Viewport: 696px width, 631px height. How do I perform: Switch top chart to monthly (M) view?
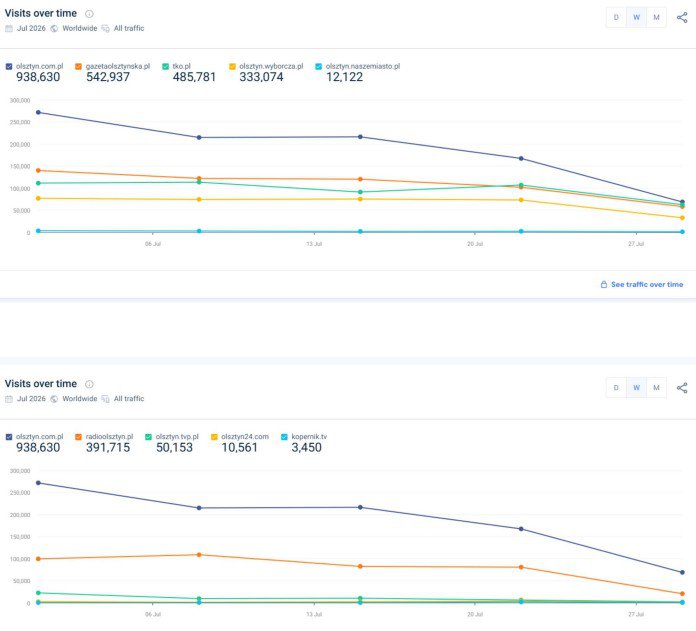656,17
